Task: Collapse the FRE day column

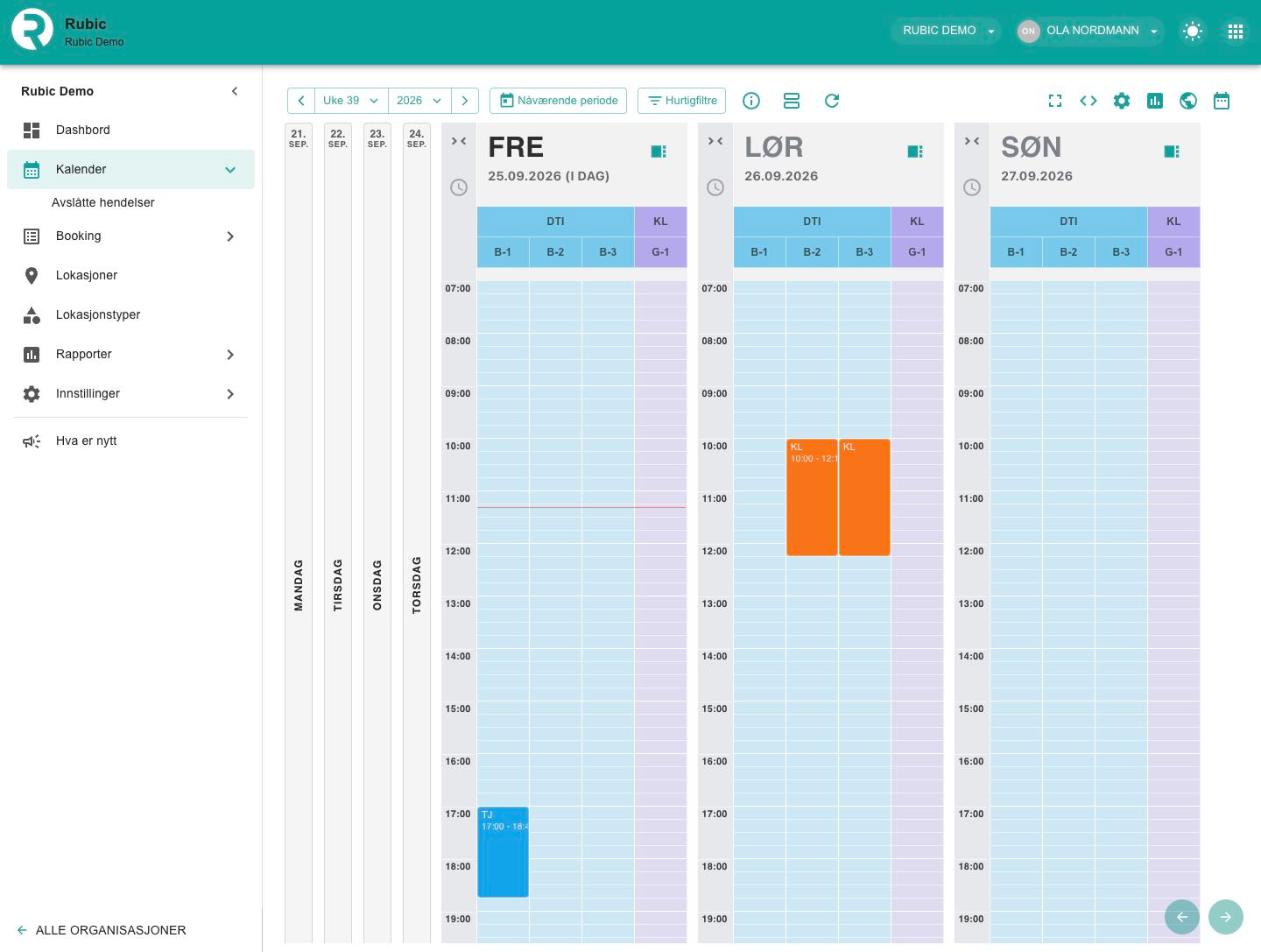Action: pos(459,141)
